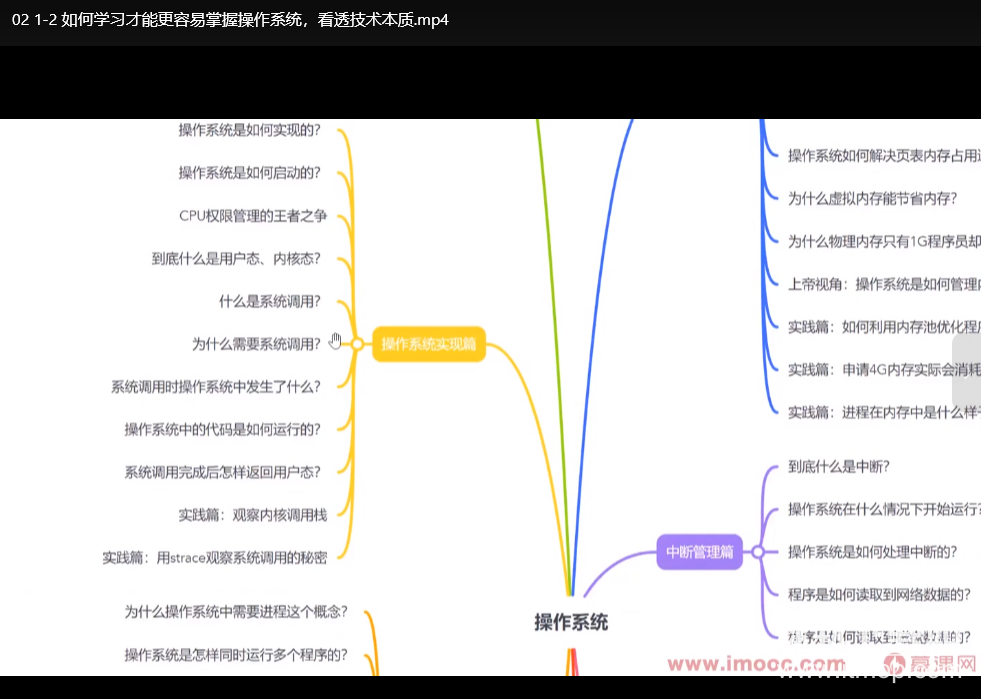This screenshot has width=981, height=699.
Task: Select the topic 上帝视角:操作系统是如何管理
Action: pyautogui.click(x=884, y=284)
